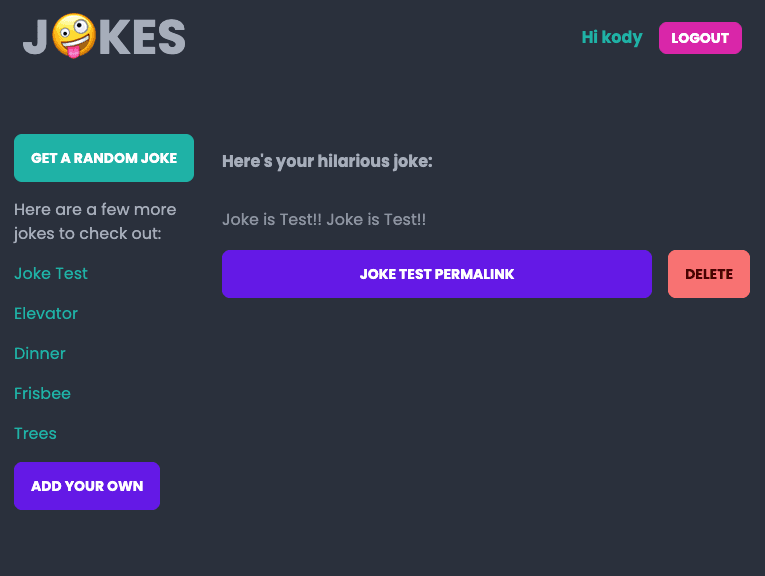The height and width of the screenshot is (576, 765).
Task: Delete the current joke
Action: (x=708, y=274)
